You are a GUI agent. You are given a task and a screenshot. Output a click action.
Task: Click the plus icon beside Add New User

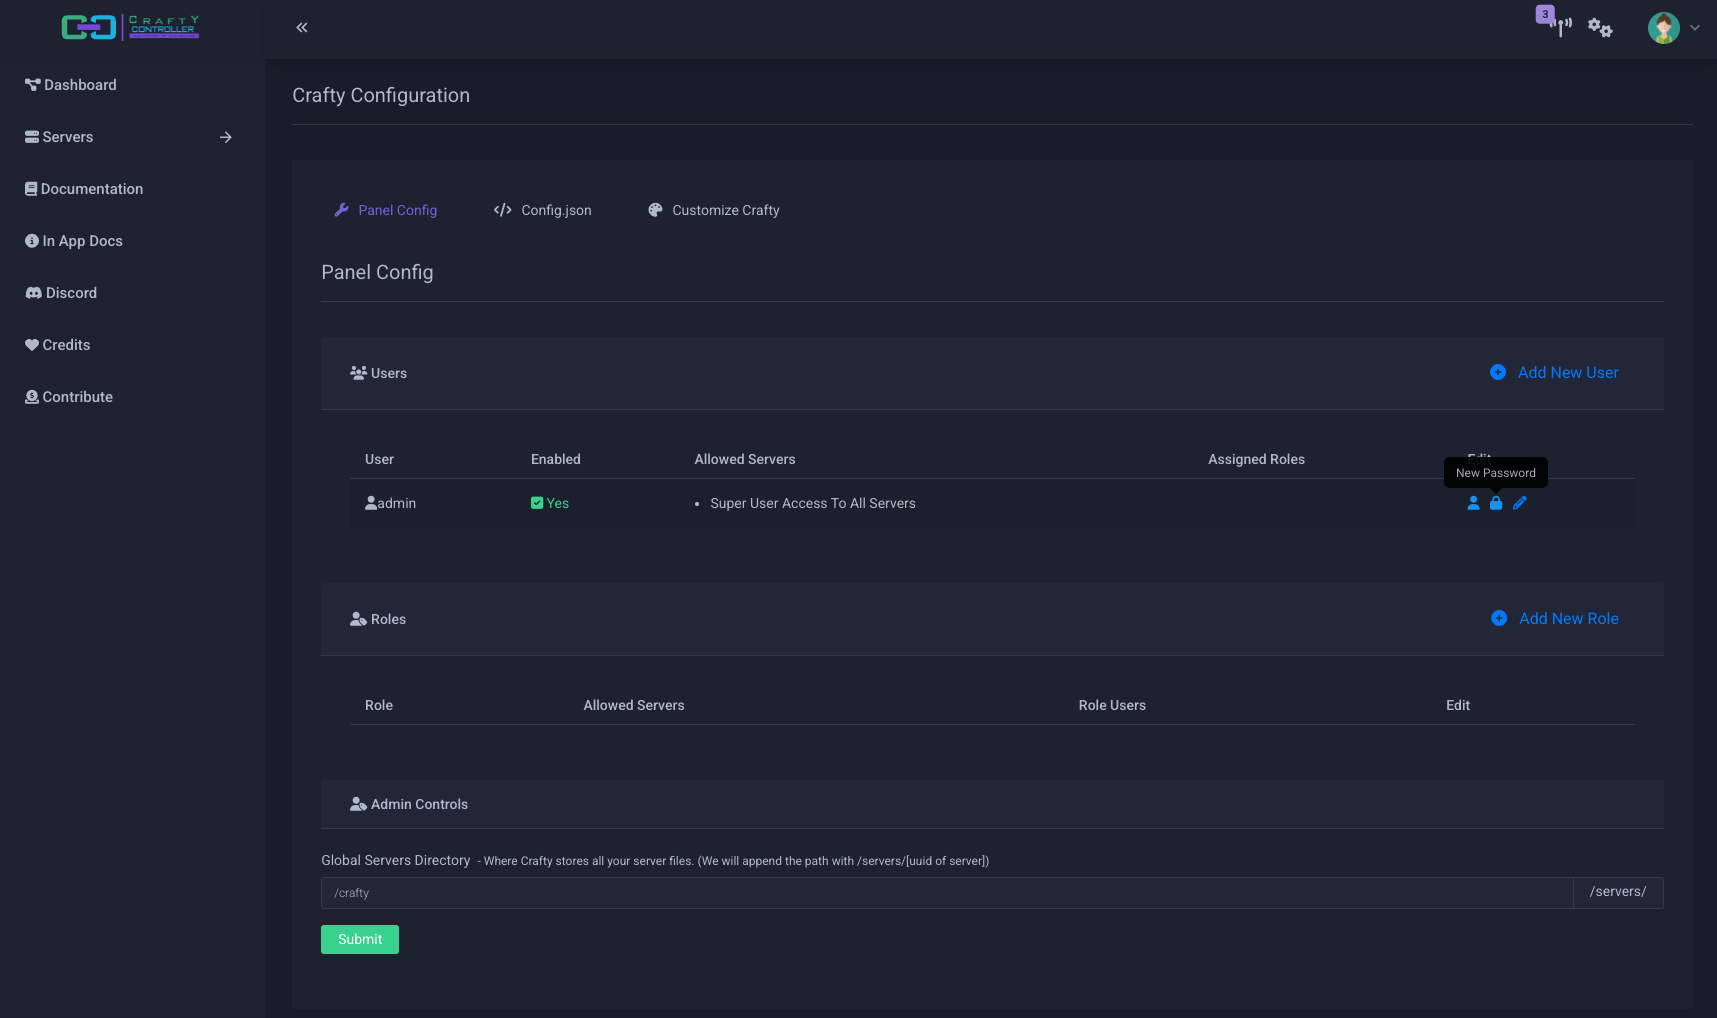tap(1498, 372)
